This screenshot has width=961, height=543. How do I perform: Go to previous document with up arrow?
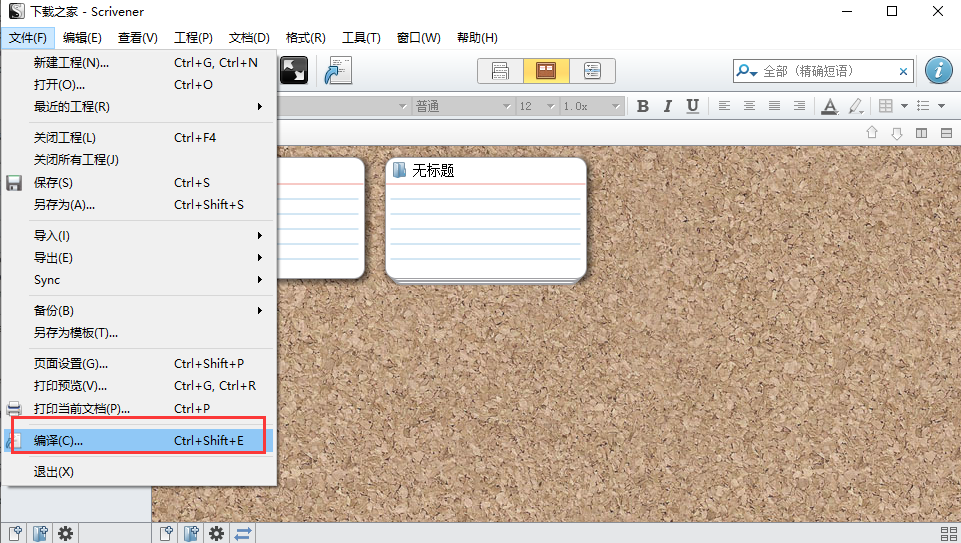click(872, 132)
